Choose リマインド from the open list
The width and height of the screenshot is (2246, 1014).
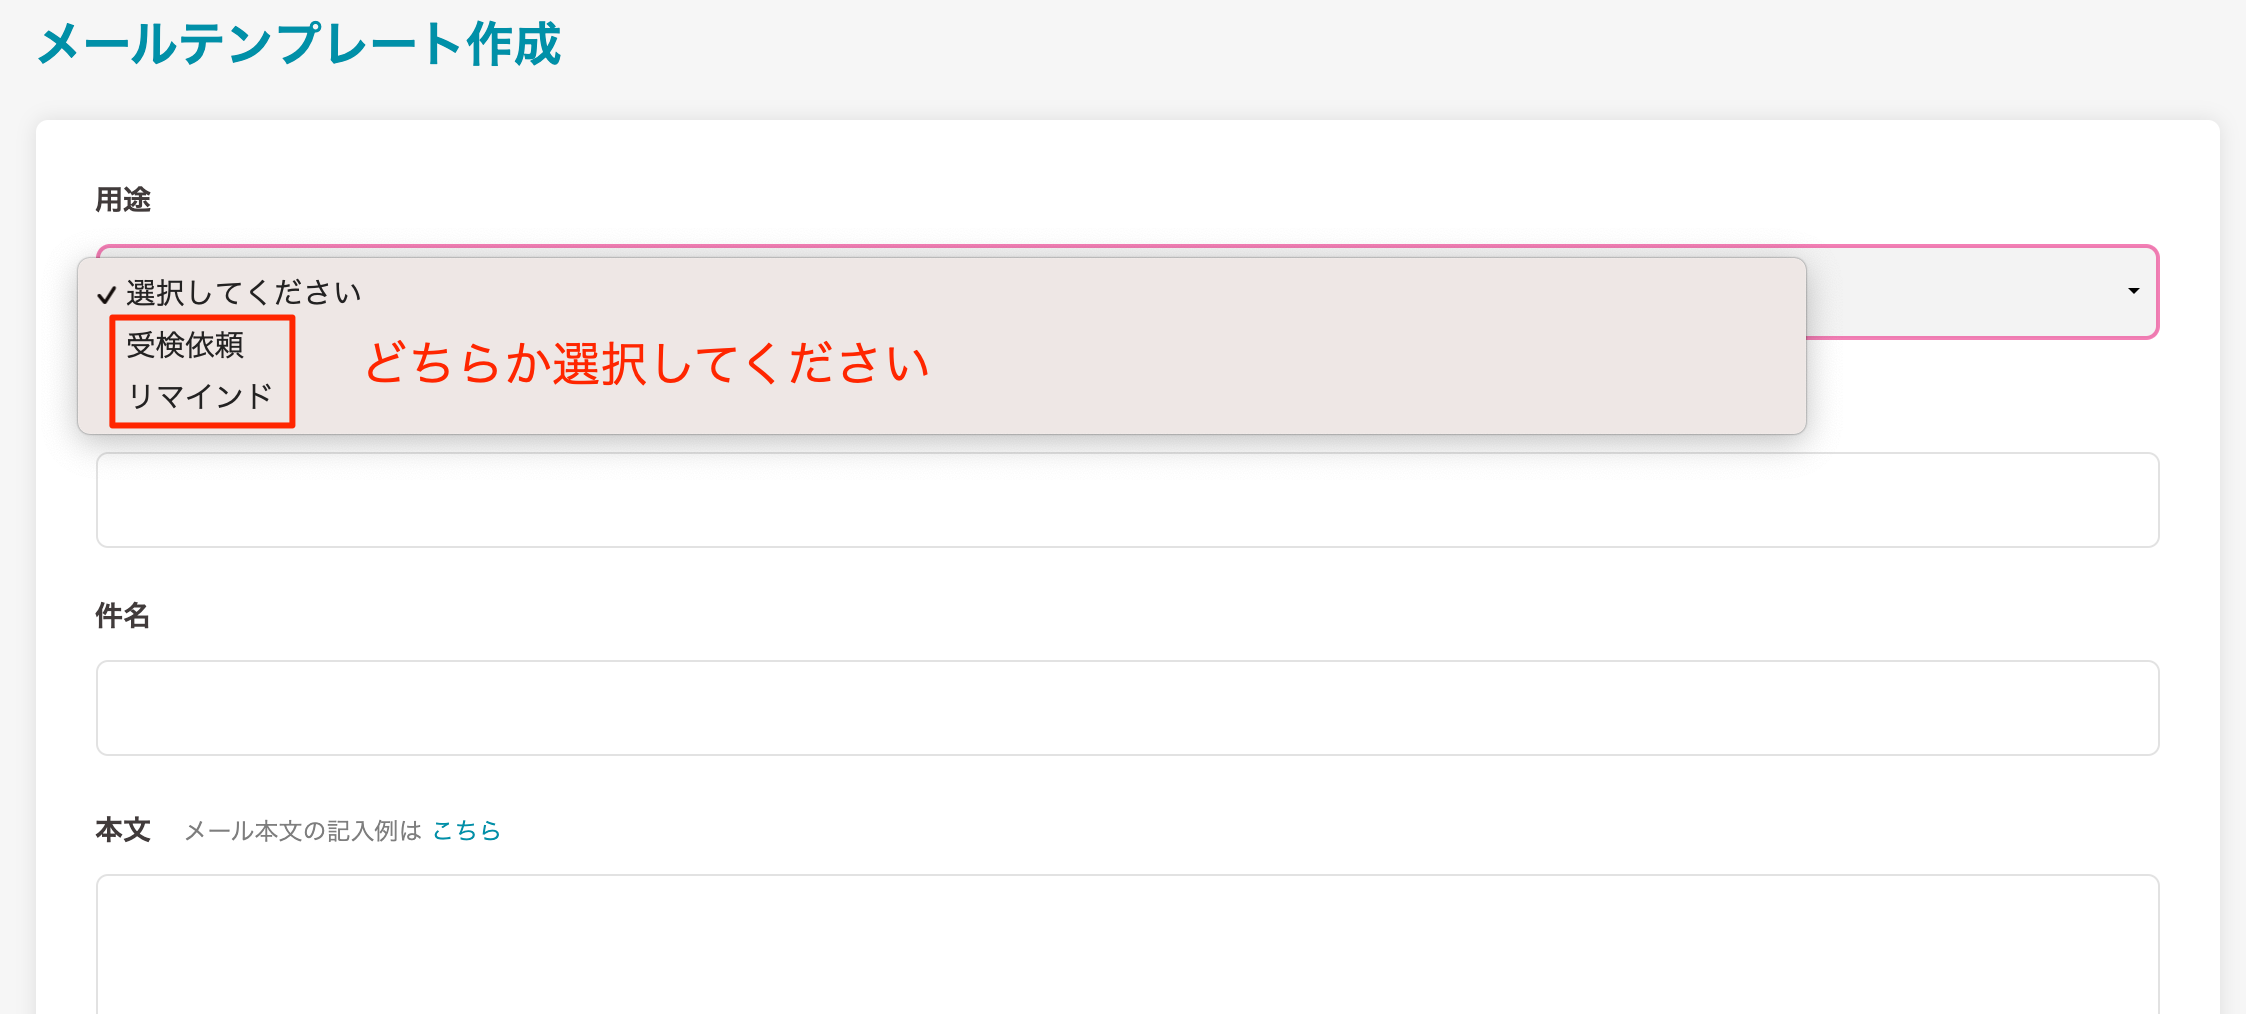199,397
